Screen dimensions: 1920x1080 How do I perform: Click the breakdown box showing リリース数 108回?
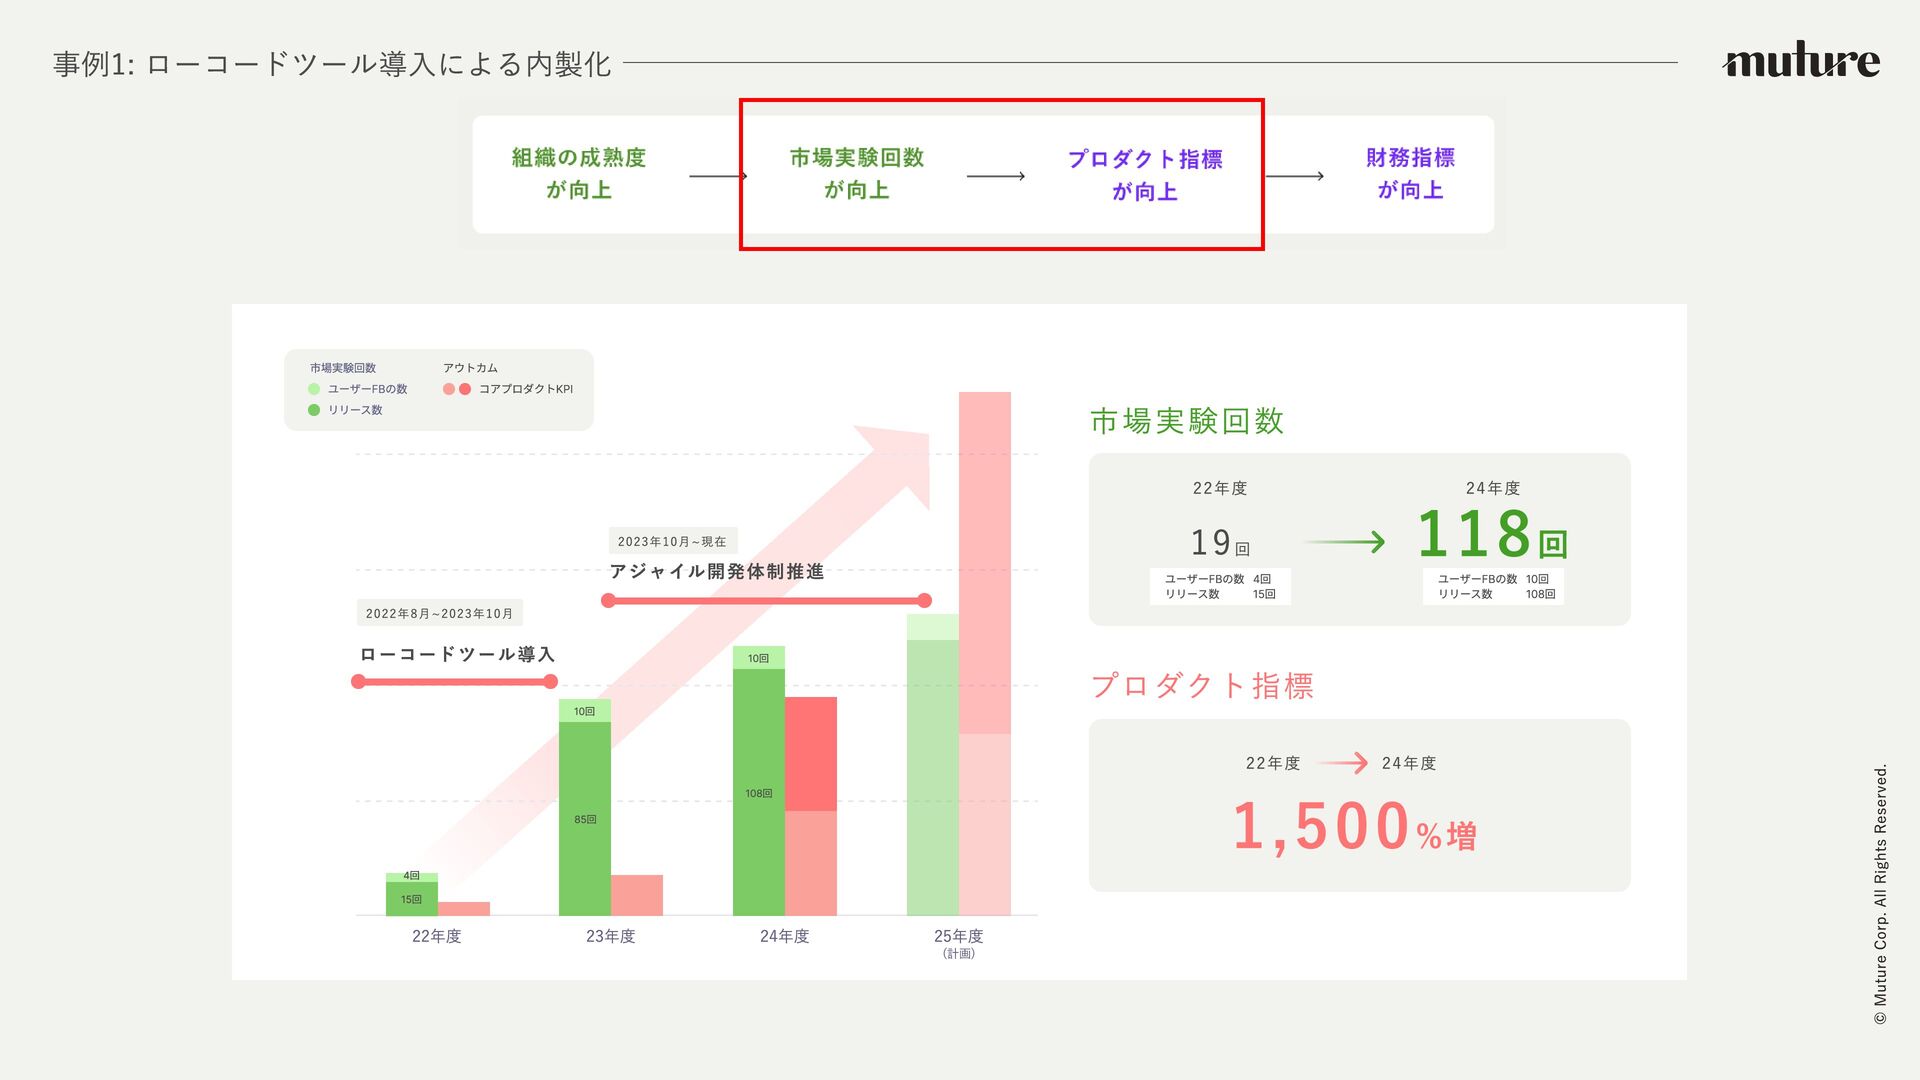1494,586
